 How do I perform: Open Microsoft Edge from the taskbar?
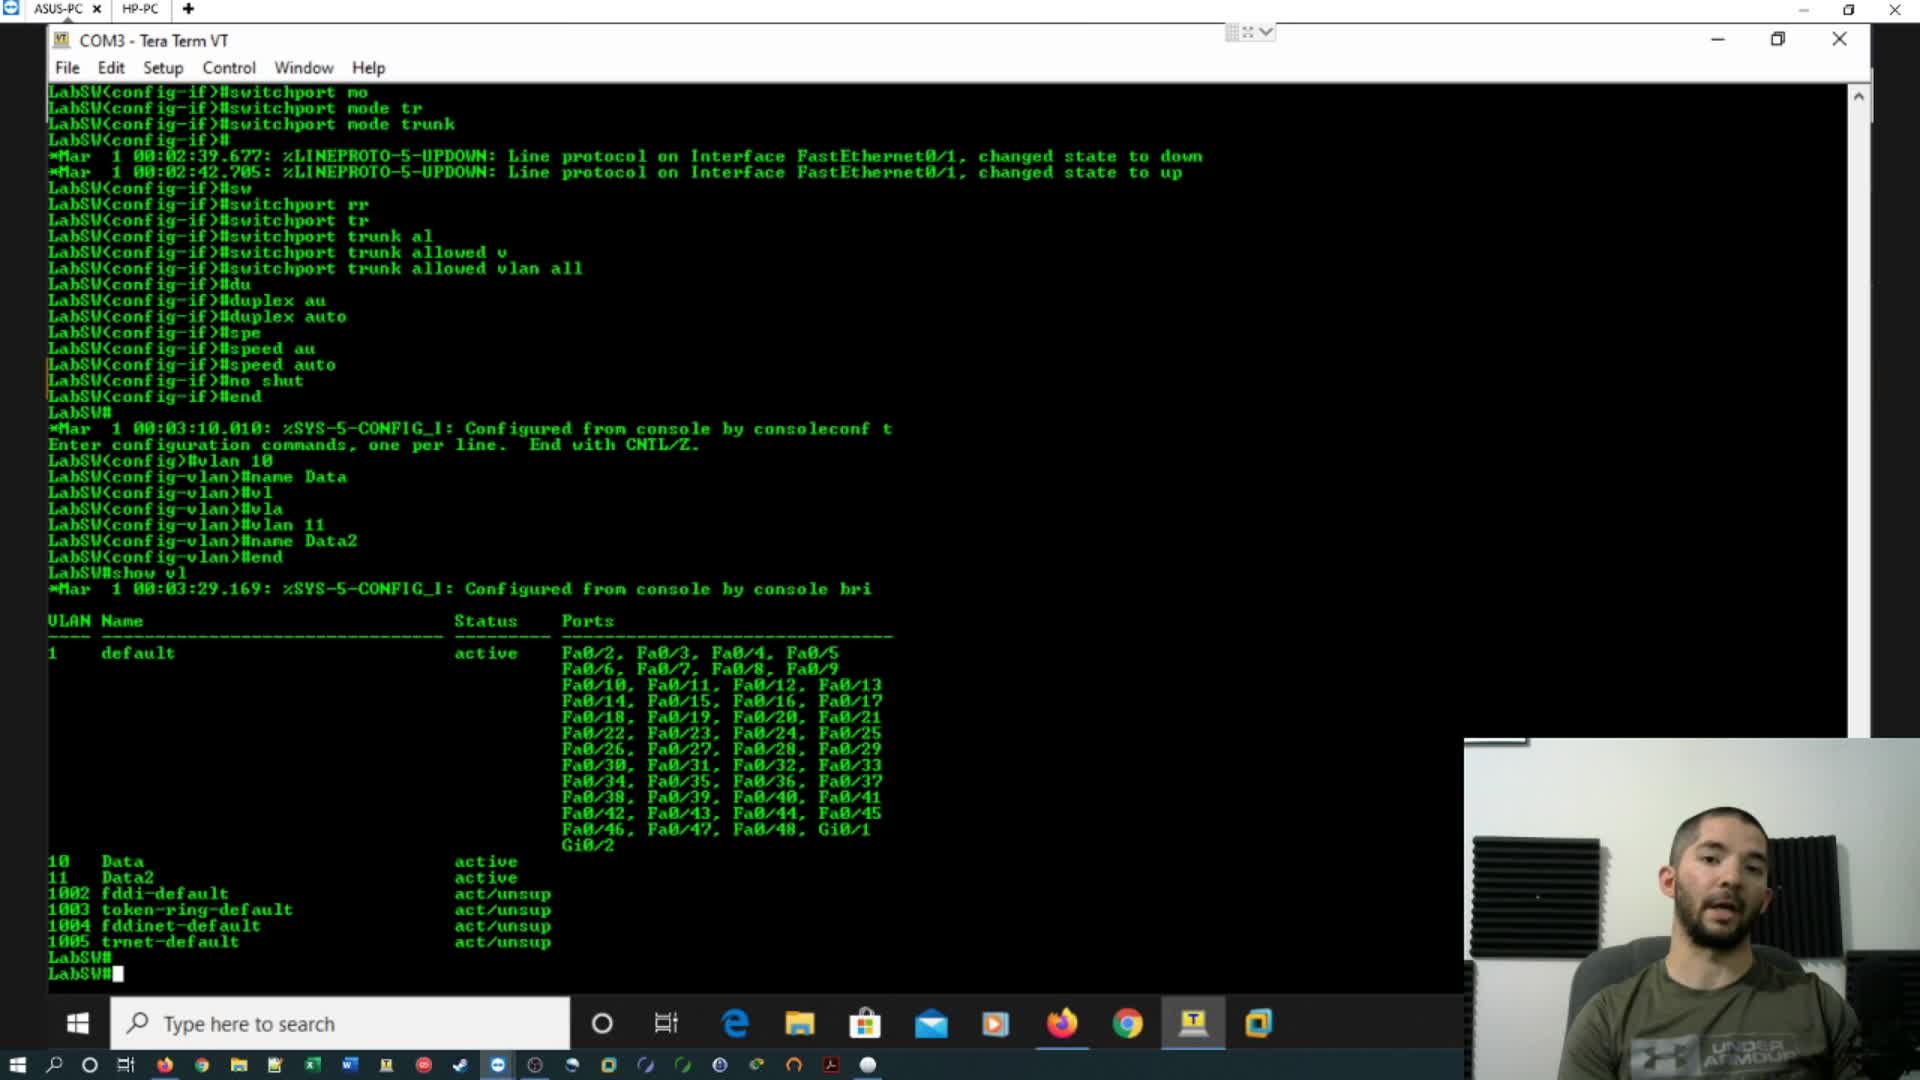(735, 1023)
